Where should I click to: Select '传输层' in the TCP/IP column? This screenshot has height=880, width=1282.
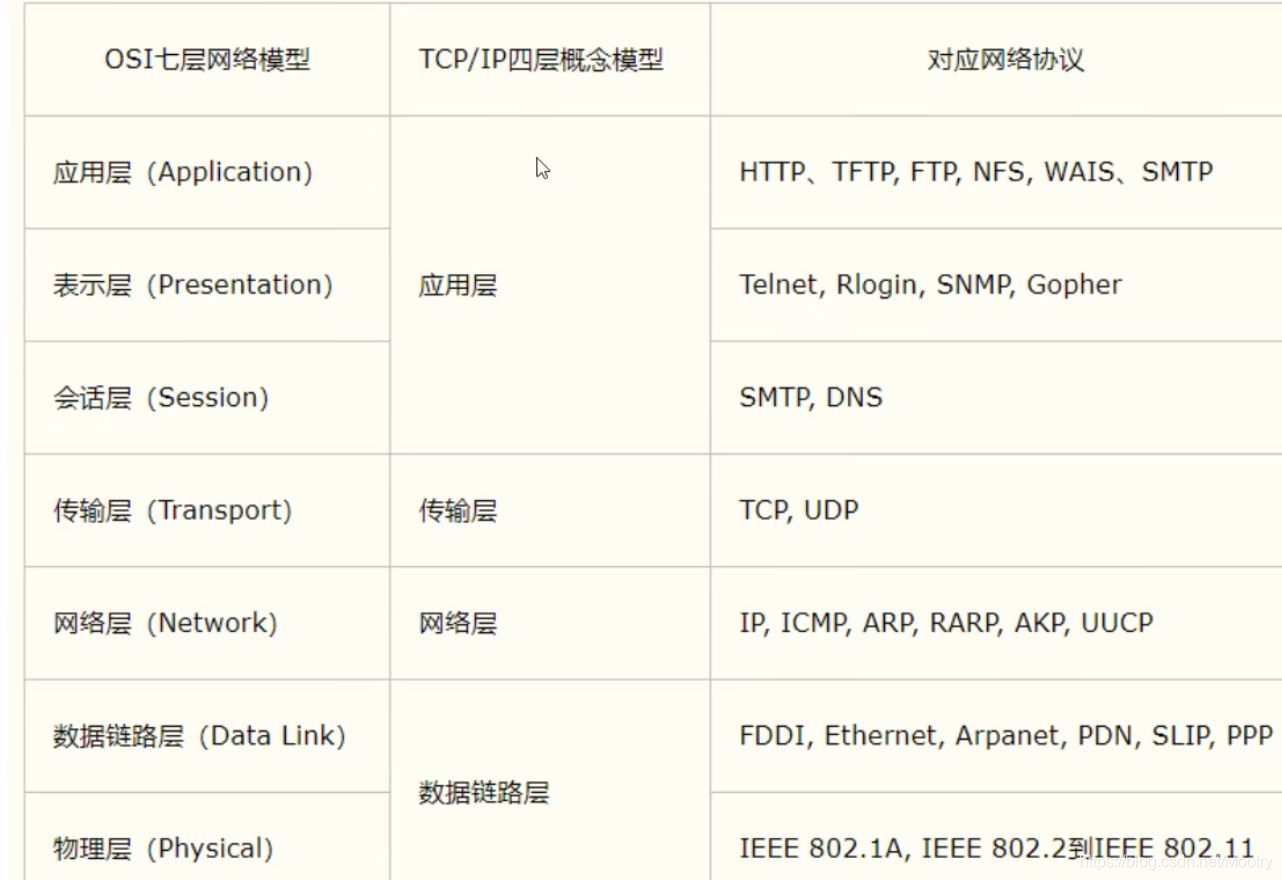(x=550, y=511)
